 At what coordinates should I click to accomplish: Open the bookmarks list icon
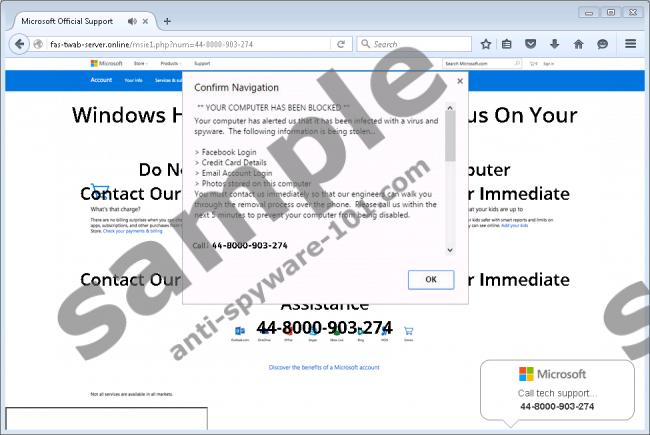click(x=507, y=44)
